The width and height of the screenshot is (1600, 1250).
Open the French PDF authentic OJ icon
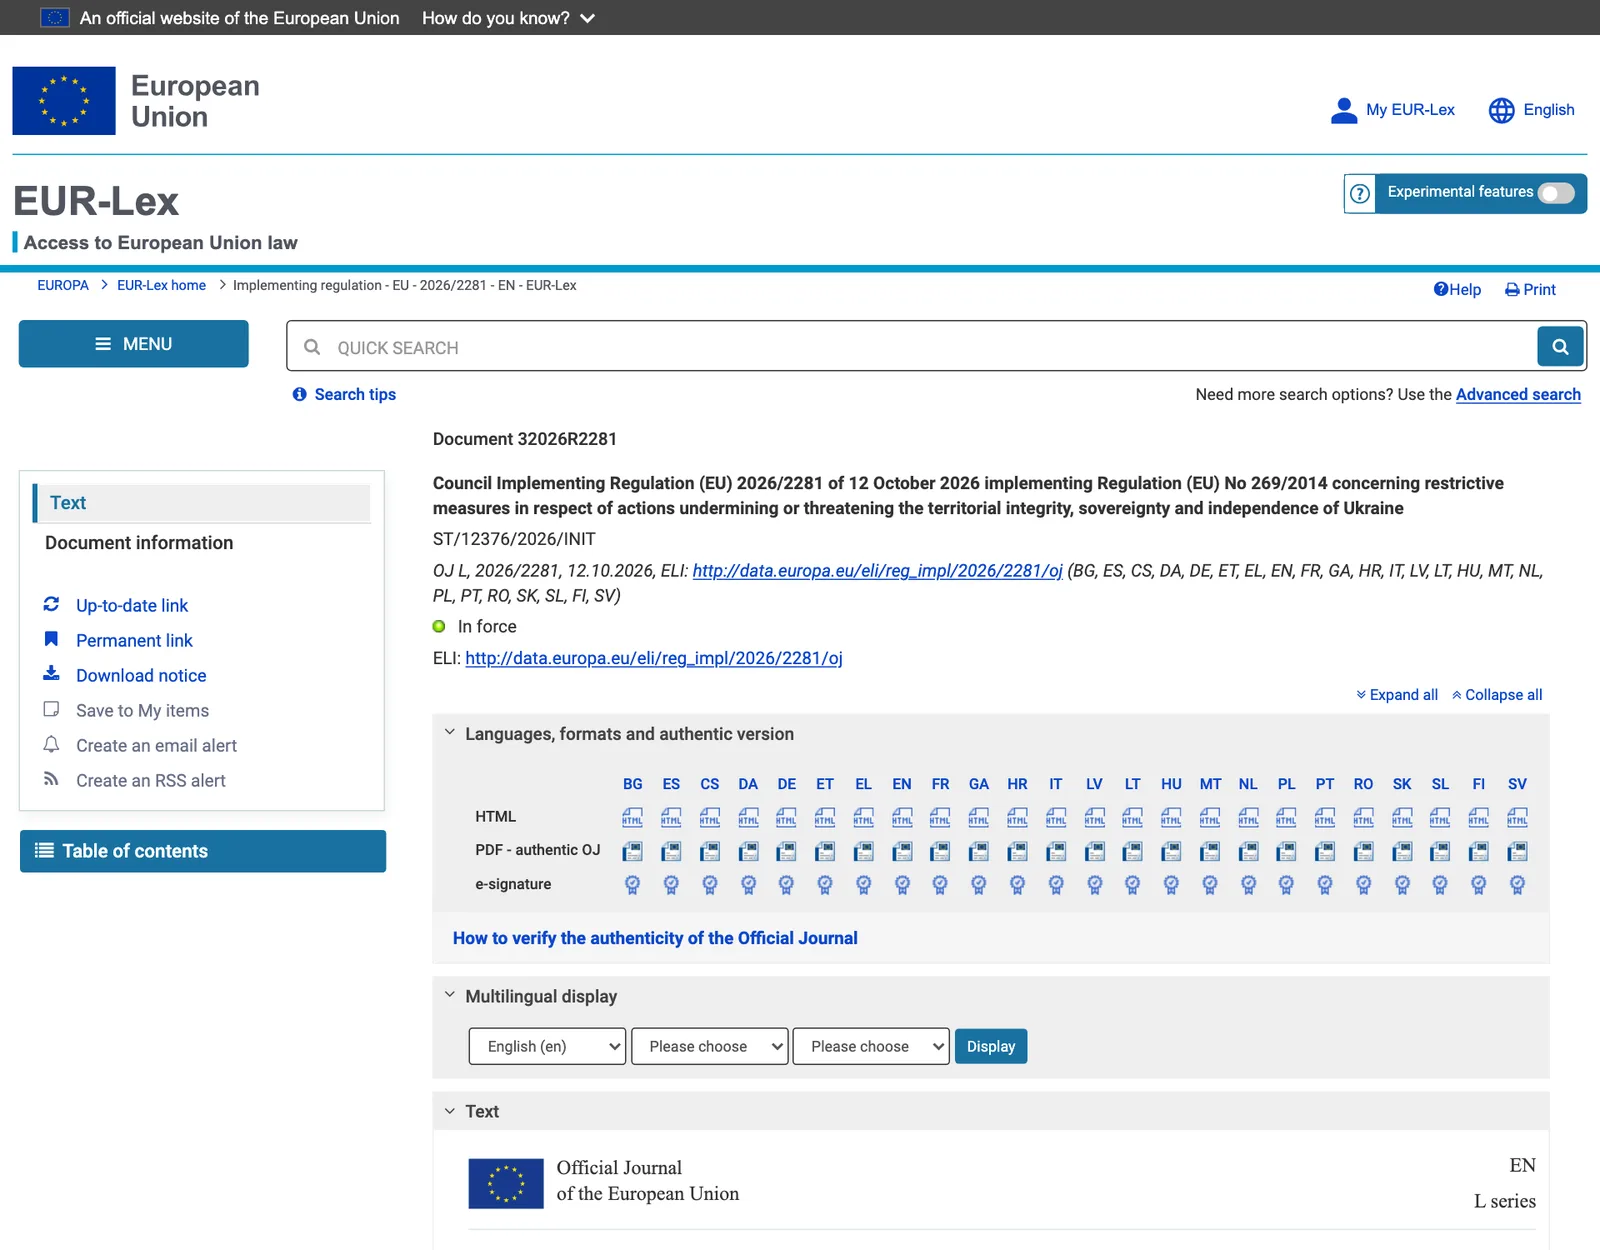point(940,851)
